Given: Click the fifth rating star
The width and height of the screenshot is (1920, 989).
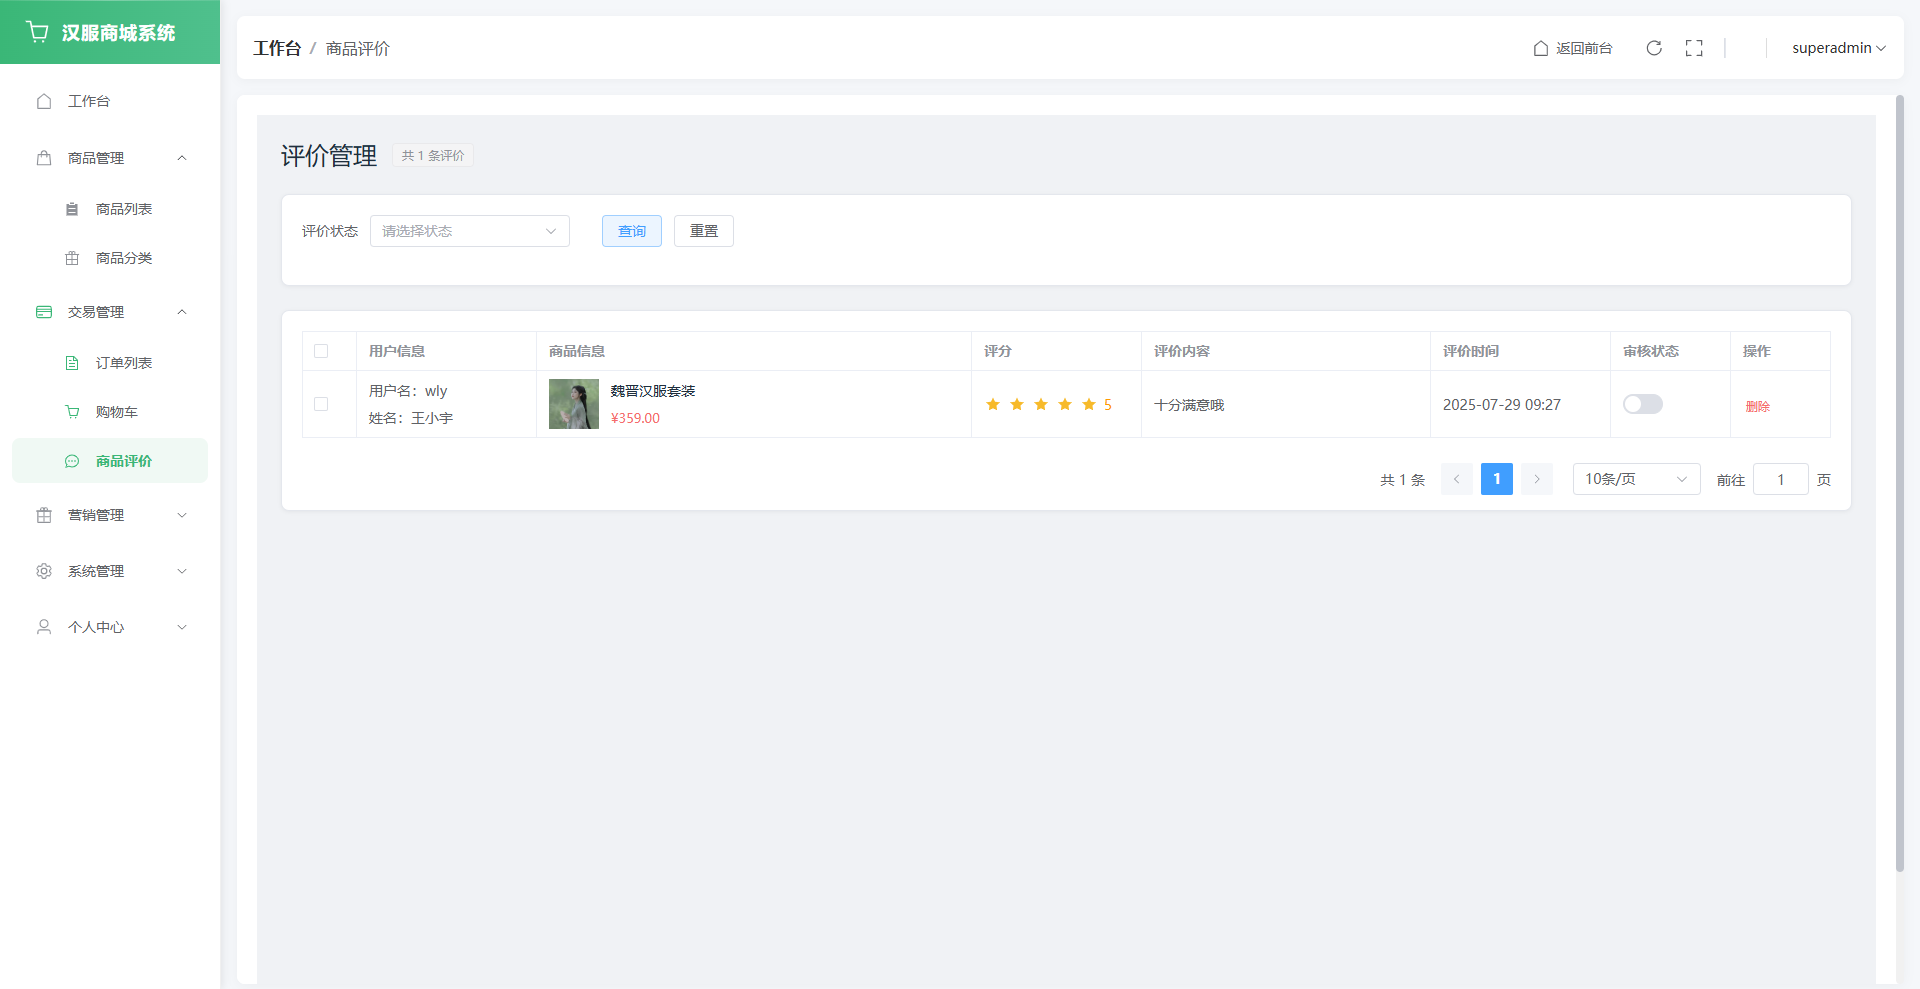Looking at the screenshot, I should 1089,404.
